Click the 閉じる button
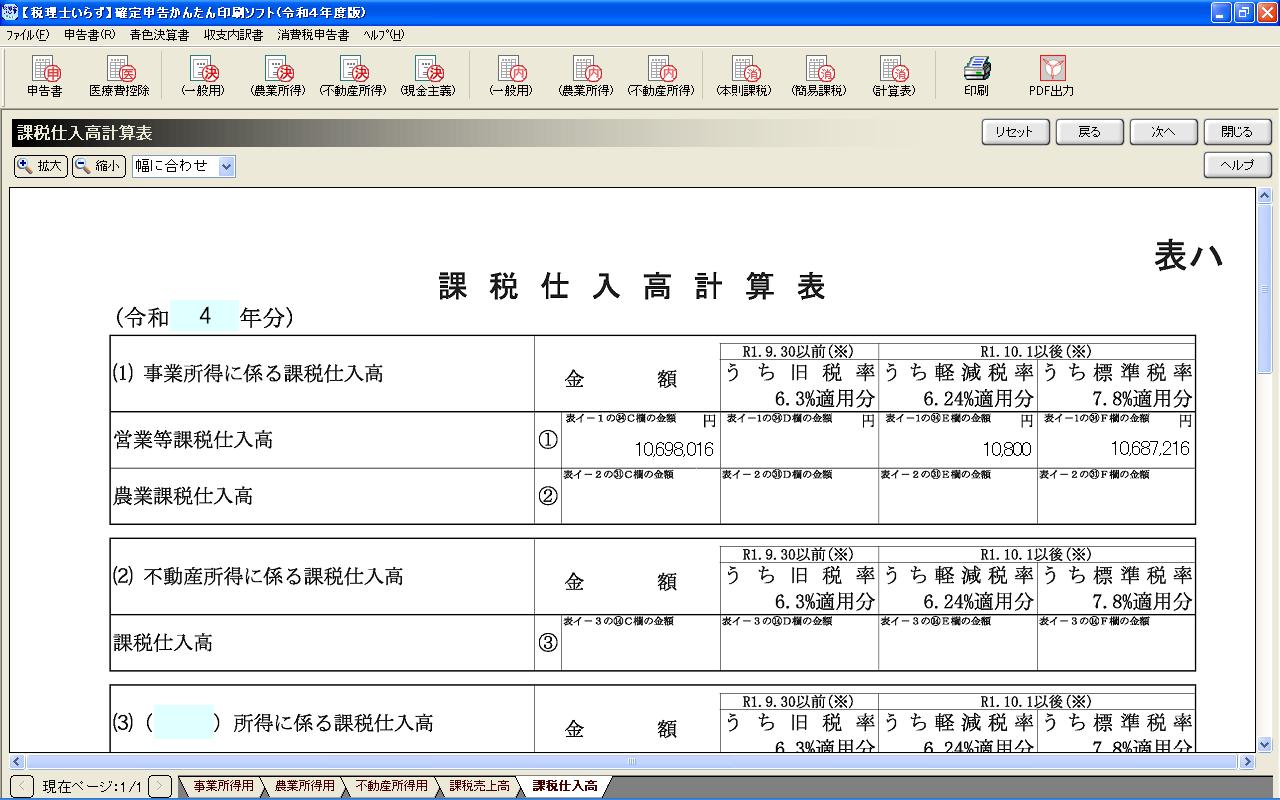Screen dimensions: 1280x800 coord(1237,132)
